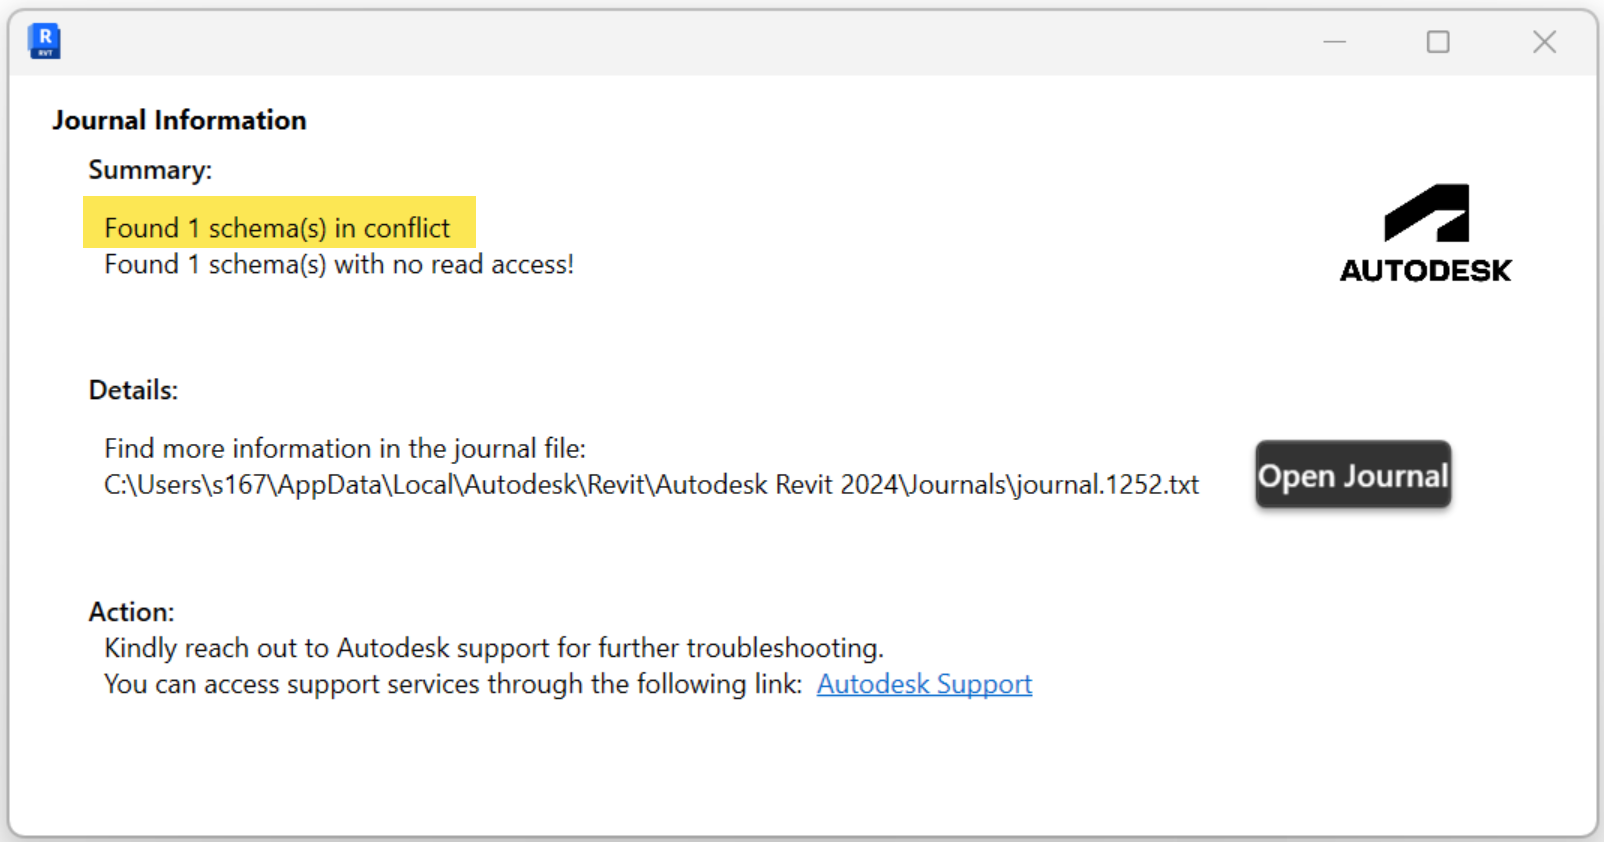The height and width of the screenshot is (842, 1604).
Task: Close the Journal Information dialog
Action: pyautogui.click(x=1545, y=42)
